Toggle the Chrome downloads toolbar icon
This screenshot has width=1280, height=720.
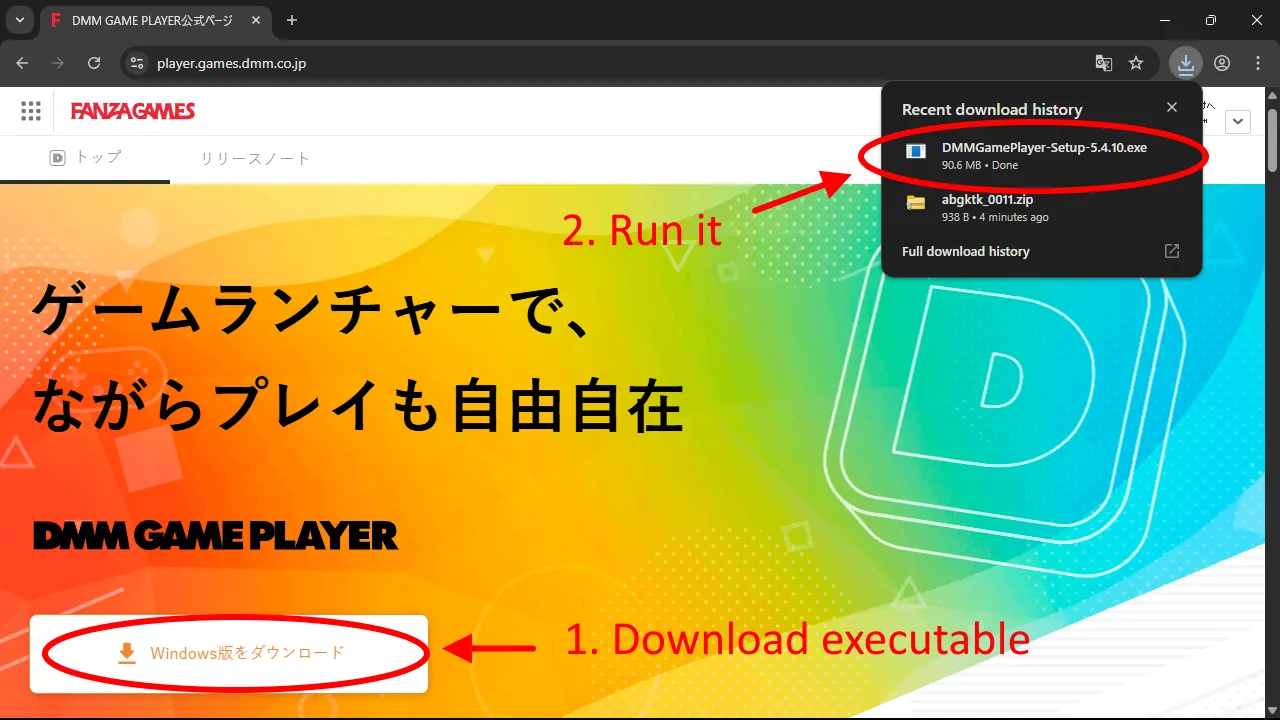click(x=1185, y=63)
